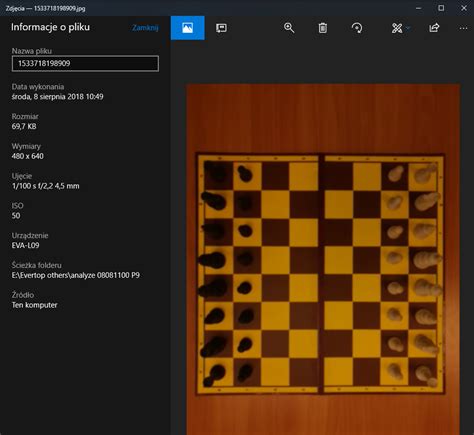Select the photo view icon in toolbar
The image size is (474, 435).
coord(188,28)
